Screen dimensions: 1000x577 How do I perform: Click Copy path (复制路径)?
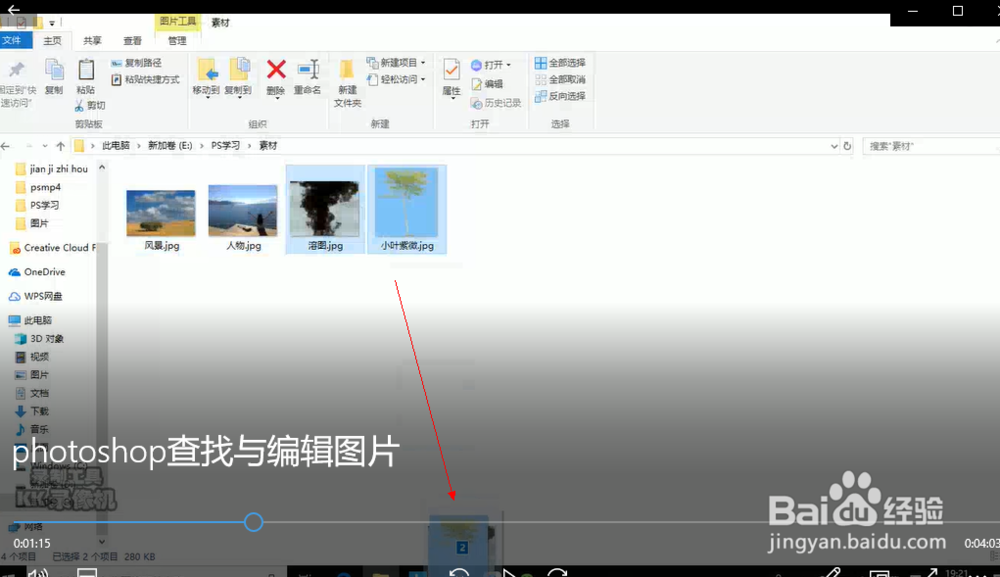point(136,62)
